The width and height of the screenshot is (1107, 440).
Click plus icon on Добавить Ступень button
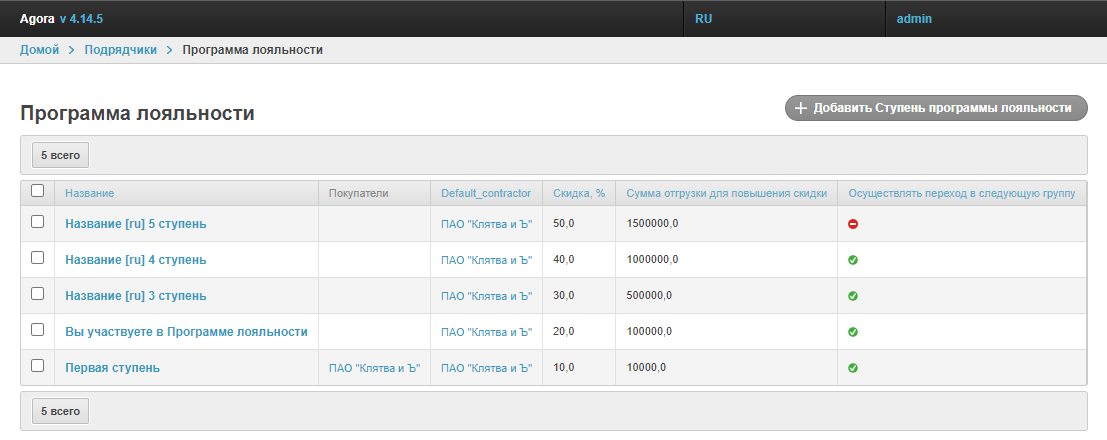pyautogui.click(x=800, y=108)
